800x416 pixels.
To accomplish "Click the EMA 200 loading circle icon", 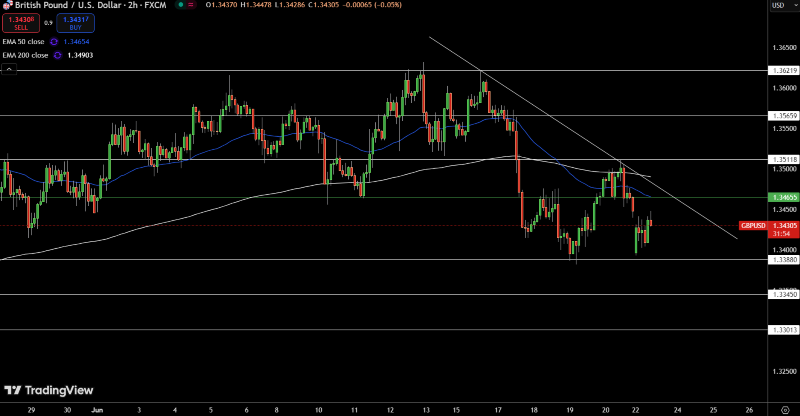I will pyautogui.click(x=58, y=55).
